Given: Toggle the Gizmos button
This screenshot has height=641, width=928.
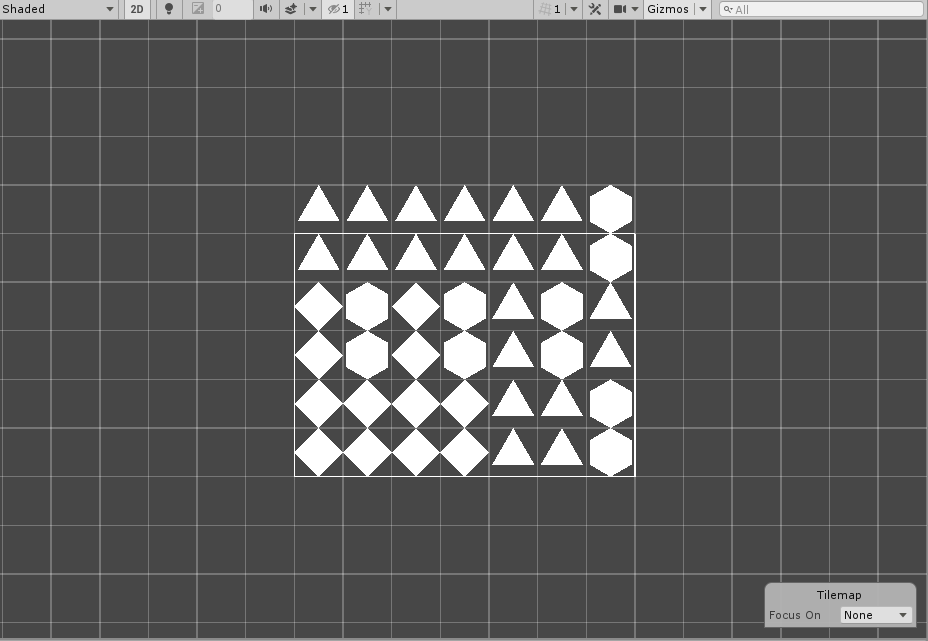Looking at the screenshot, I should point(668,9).
